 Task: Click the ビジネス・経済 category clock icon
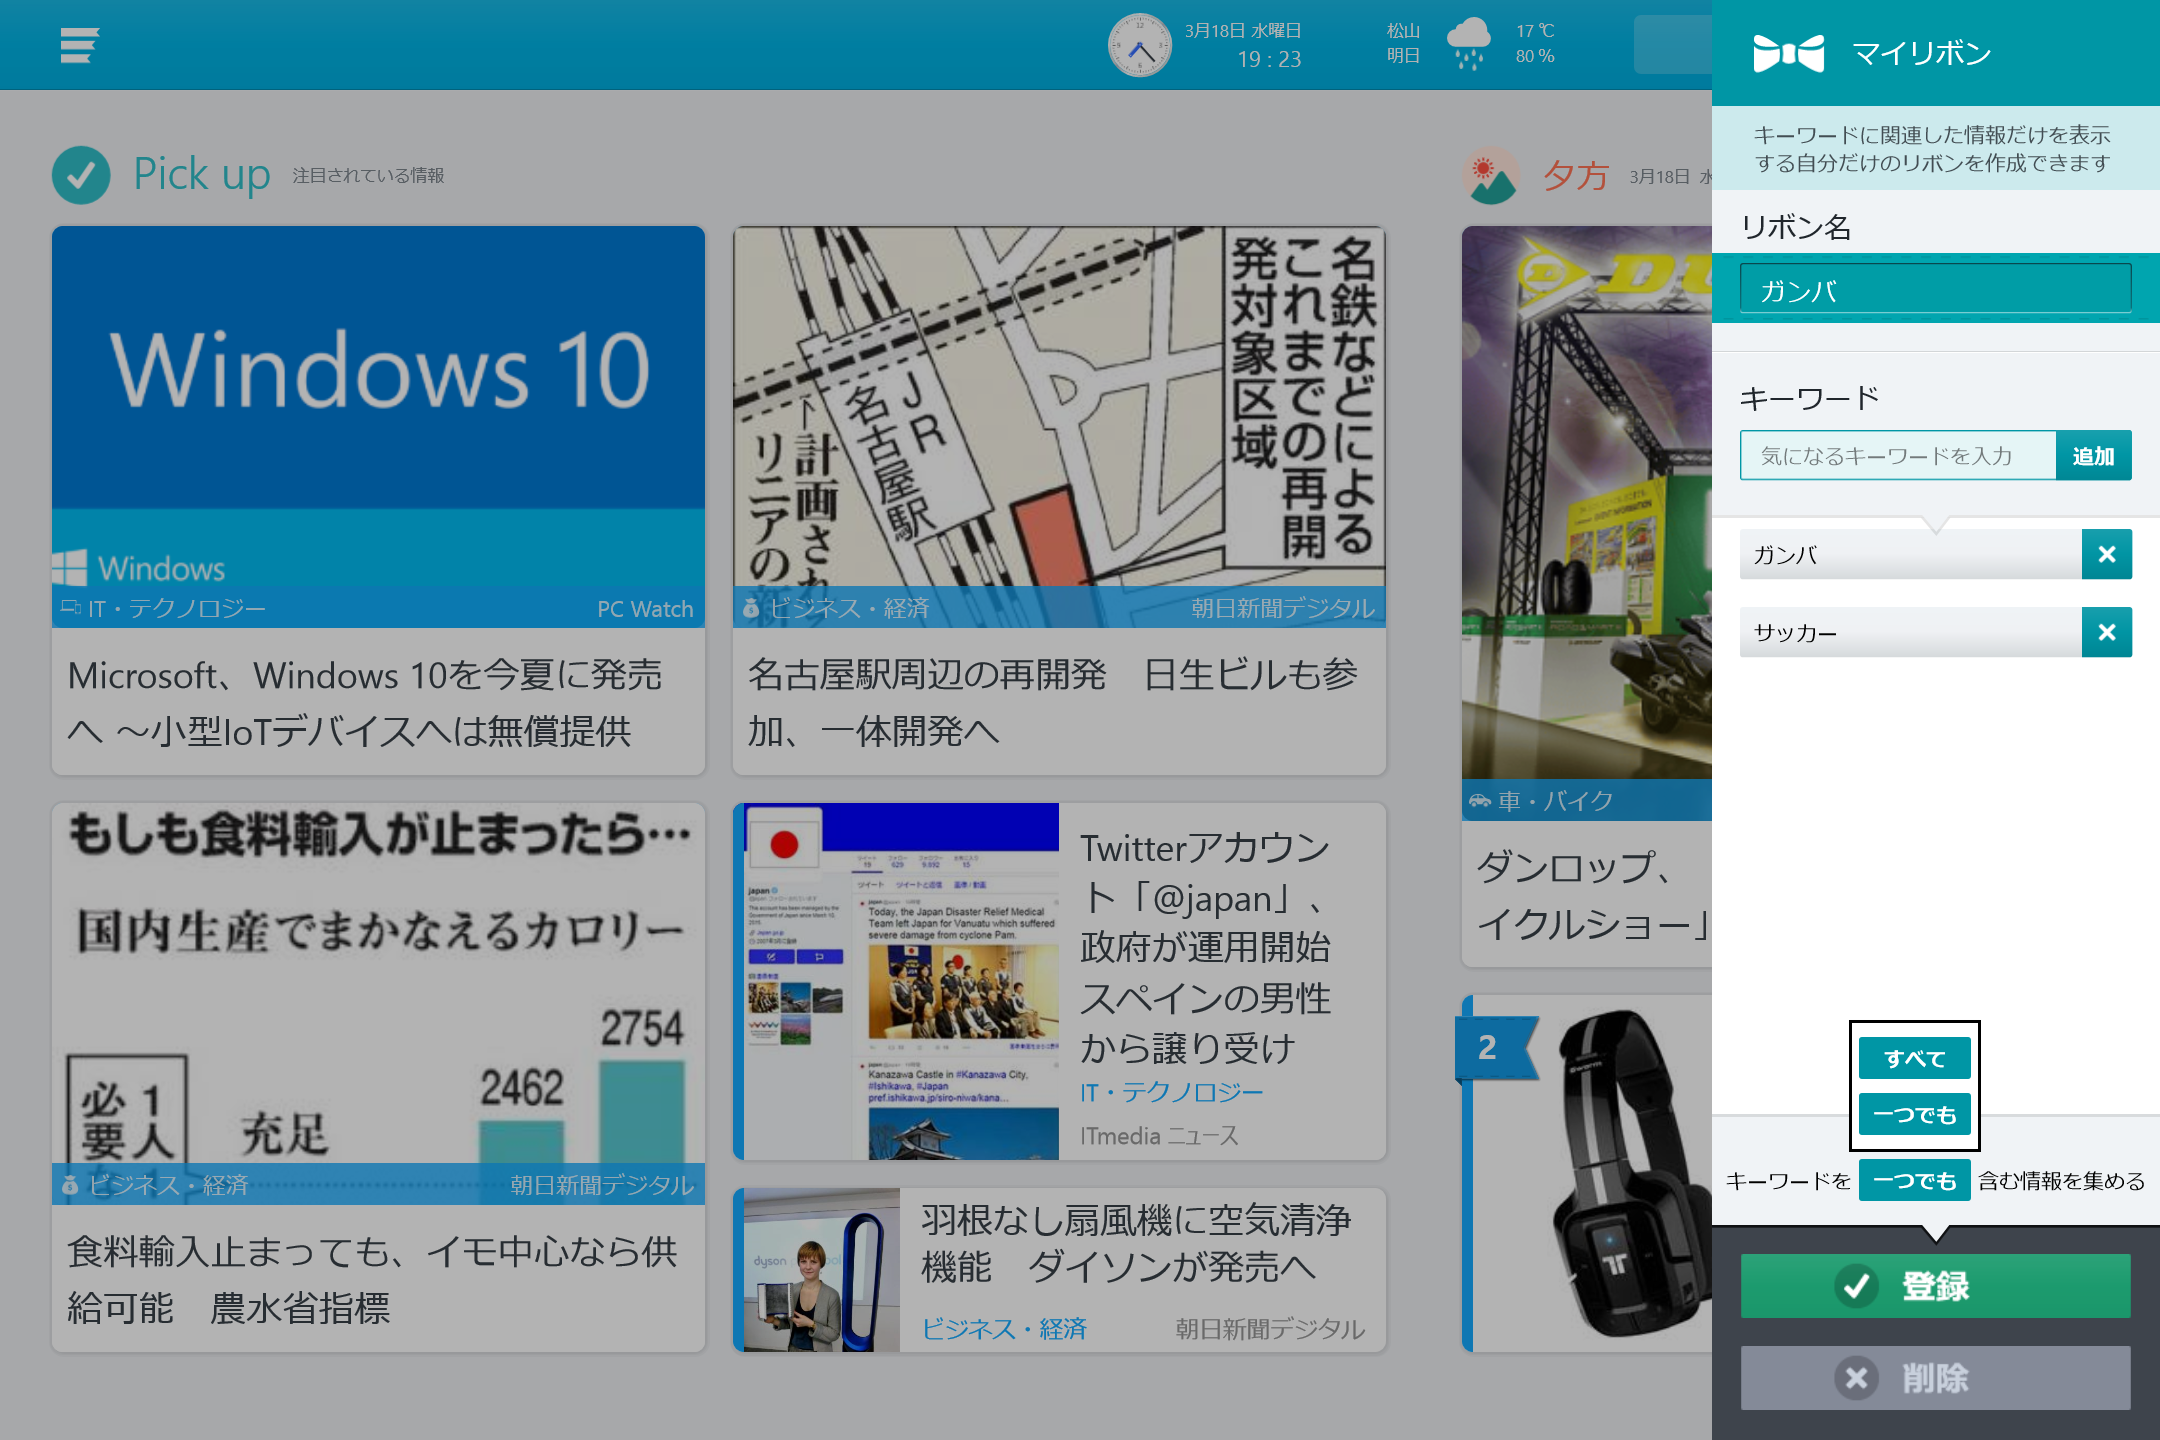(x=752, y=607)
